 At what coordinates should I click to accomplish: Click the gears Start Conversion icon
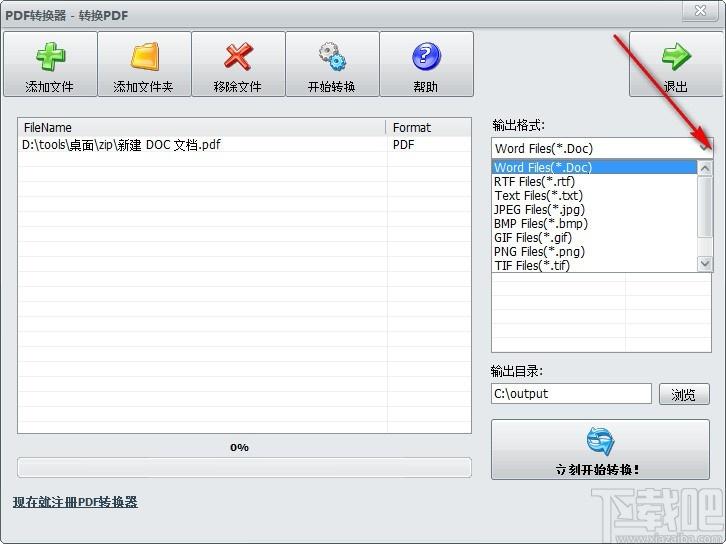332,56
